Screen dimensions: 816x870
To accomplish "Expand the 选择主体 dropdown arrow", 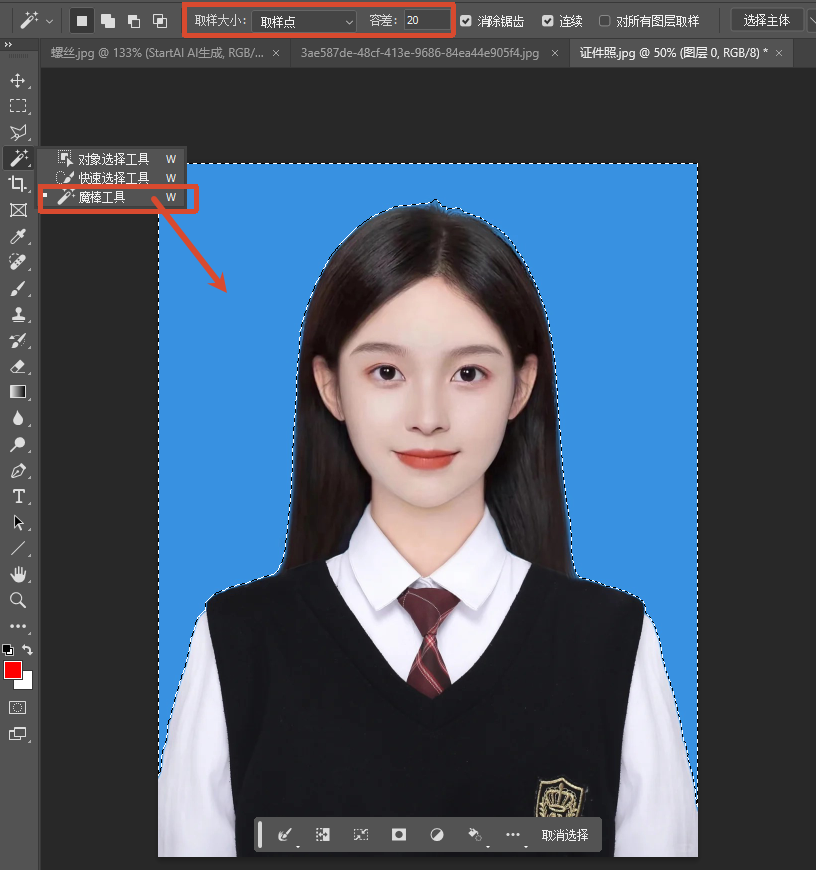I will click(810, 21).
